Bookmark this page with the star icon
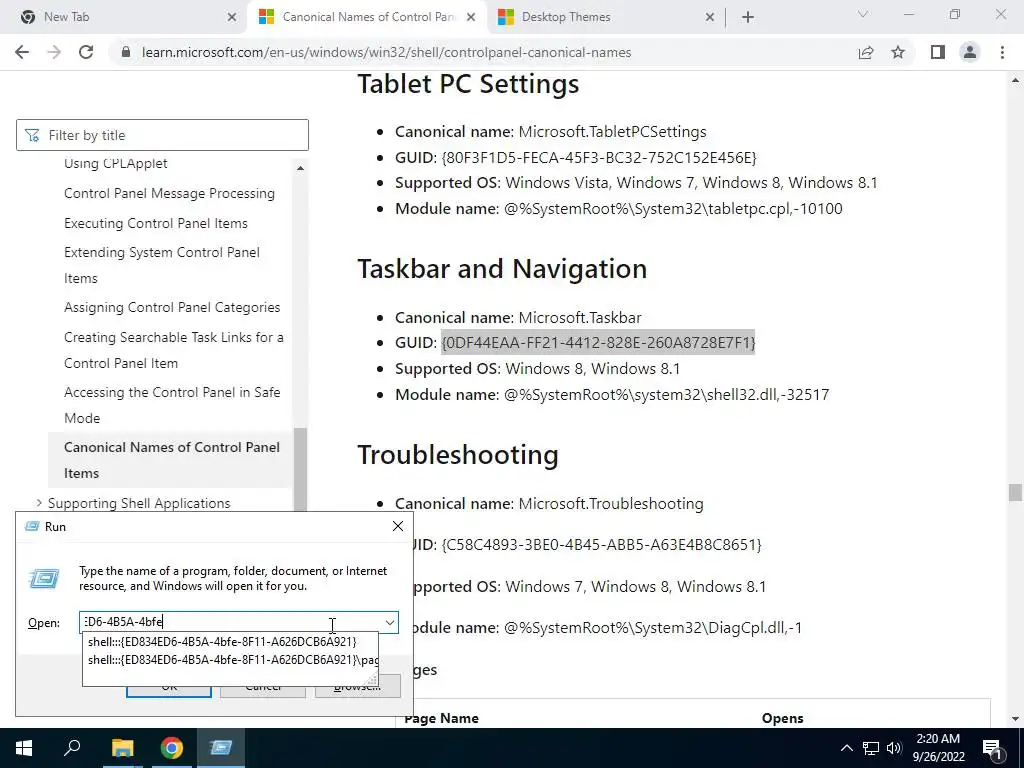This screenshot has width=1024, height=768. coord(898,52)
